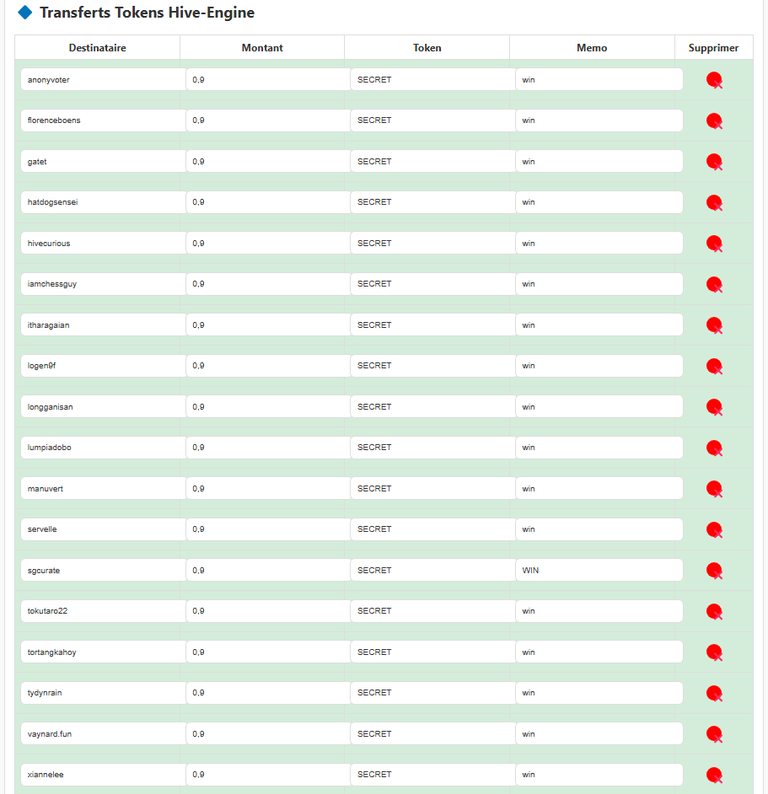Delete the manuvert transfer row
The width and height of the screenshot is (768, 794).
pyautogui.click(x=714, y=489)
